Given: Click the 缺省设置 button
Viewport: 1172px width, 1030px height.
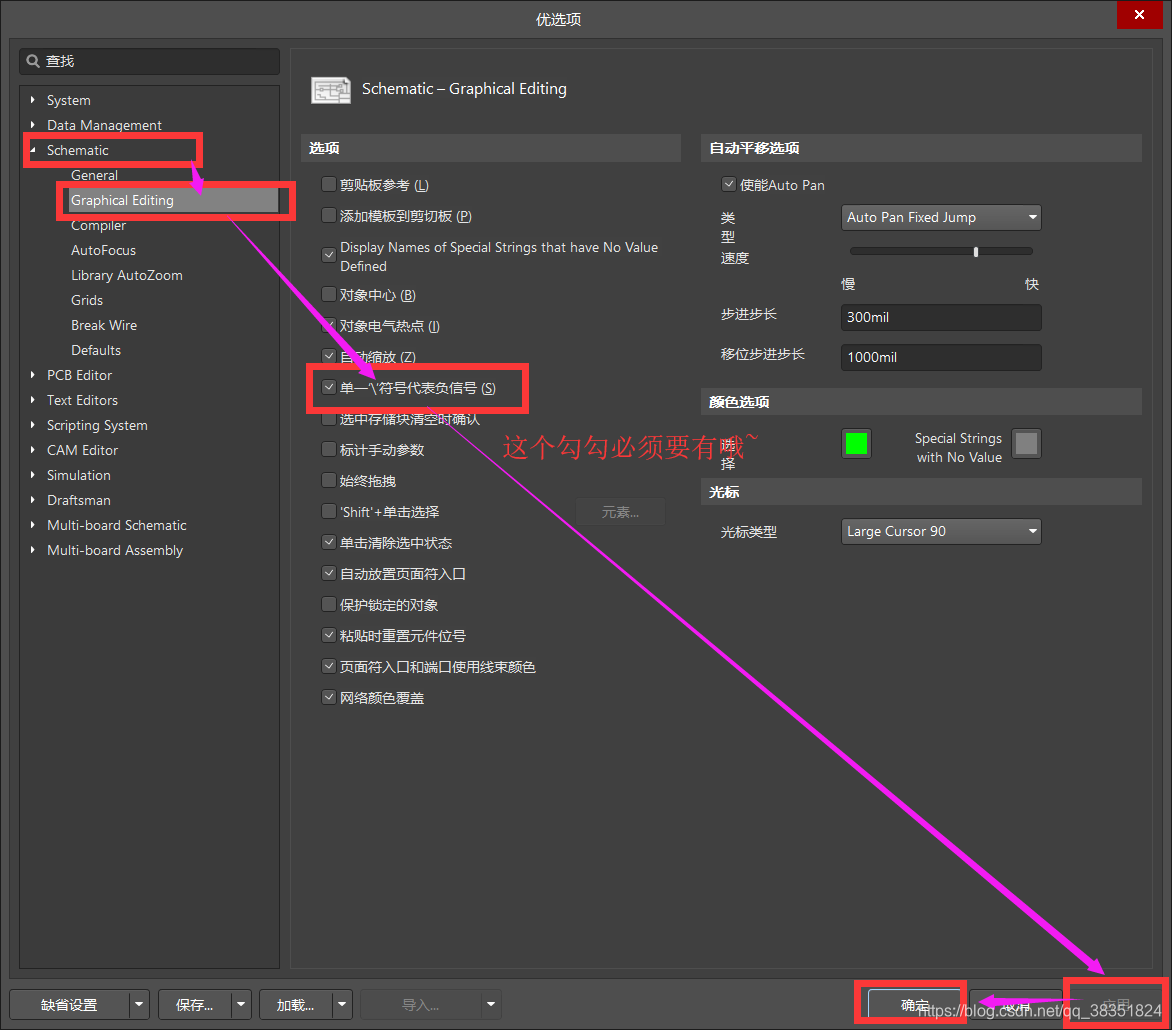Looking at the screenshot, I should 69,1005.
